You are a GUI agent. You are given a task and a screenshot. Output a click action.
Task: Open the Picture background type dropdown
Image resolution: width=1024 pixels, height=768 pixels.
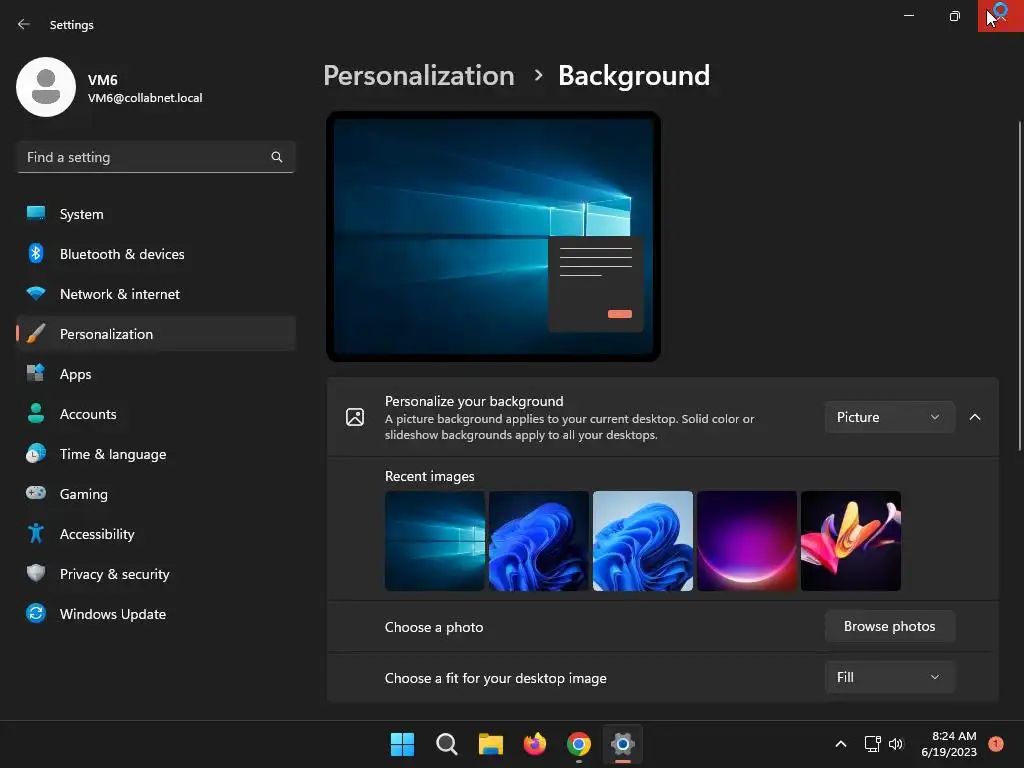pos(889,417)
